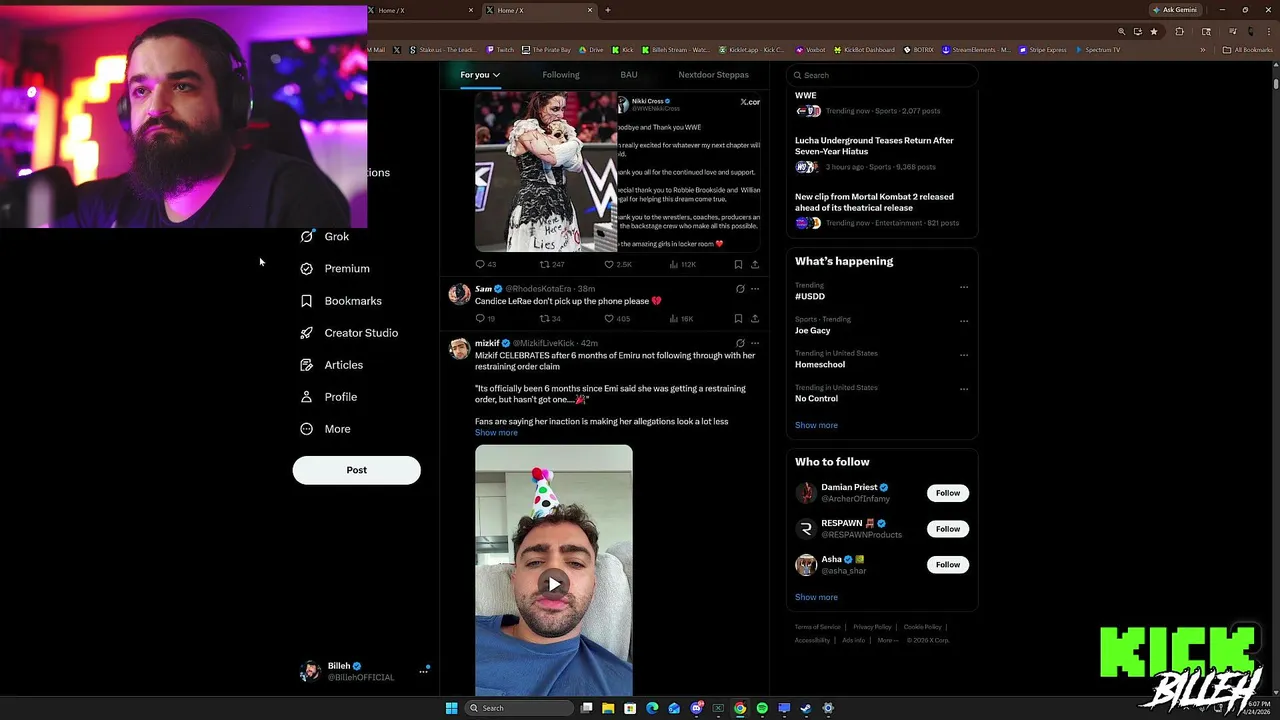Switch to the Nextdoor Steppas tab
The height and width of the screenshot is (720, 1280).
tap(713, 75)
